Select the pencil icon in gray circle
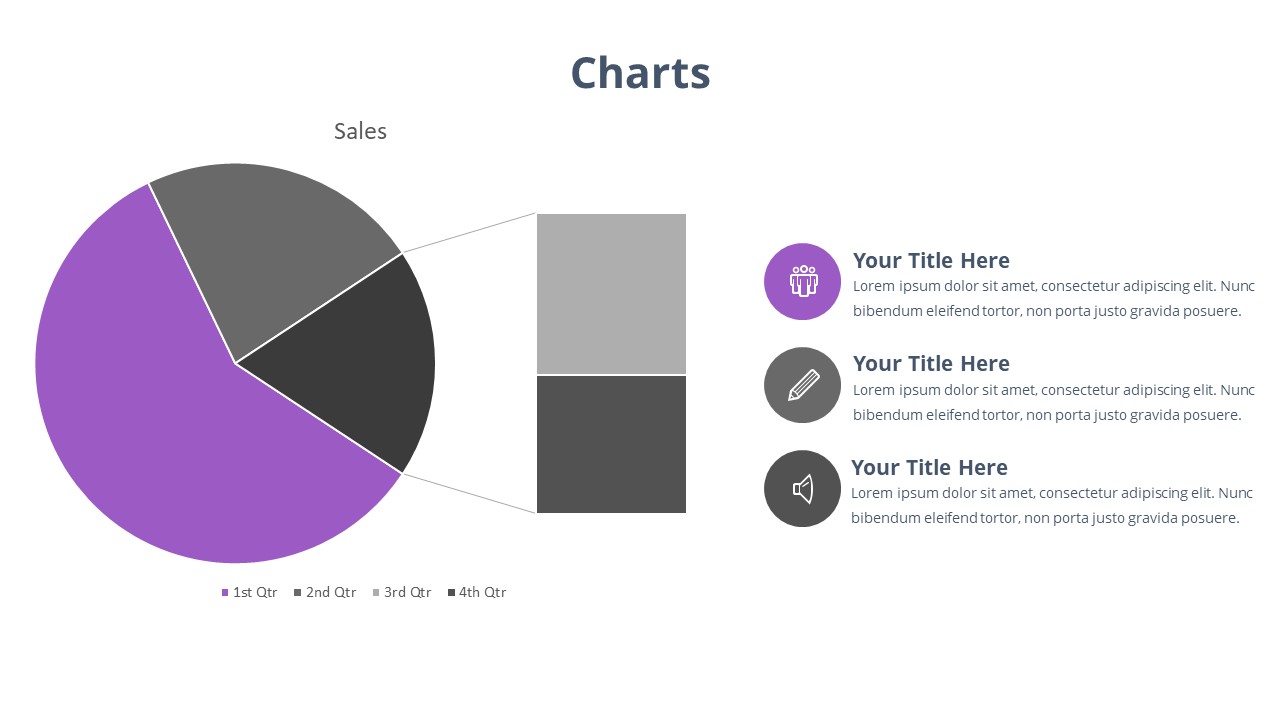Viewport: 1280px width, 720px height. (803, 385)
